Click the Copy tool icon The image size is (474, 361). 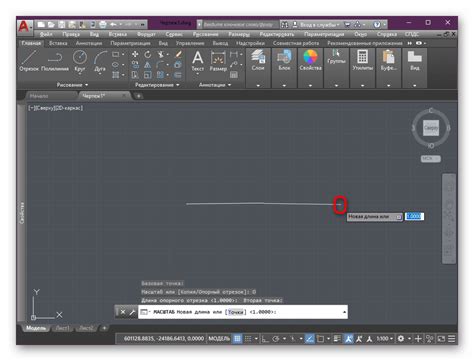tap(135, 64)
